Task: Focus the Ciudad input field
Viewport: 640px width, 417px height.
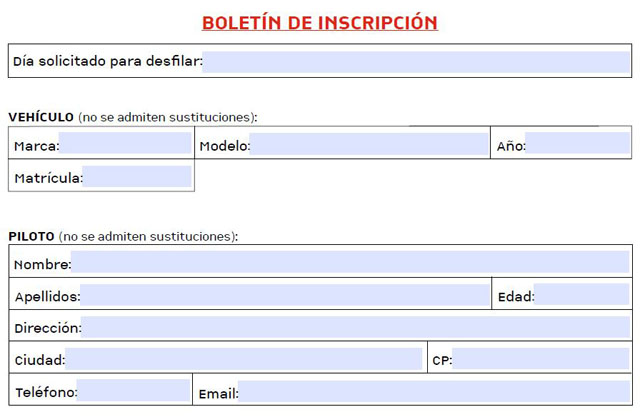Action: point(244,359)
